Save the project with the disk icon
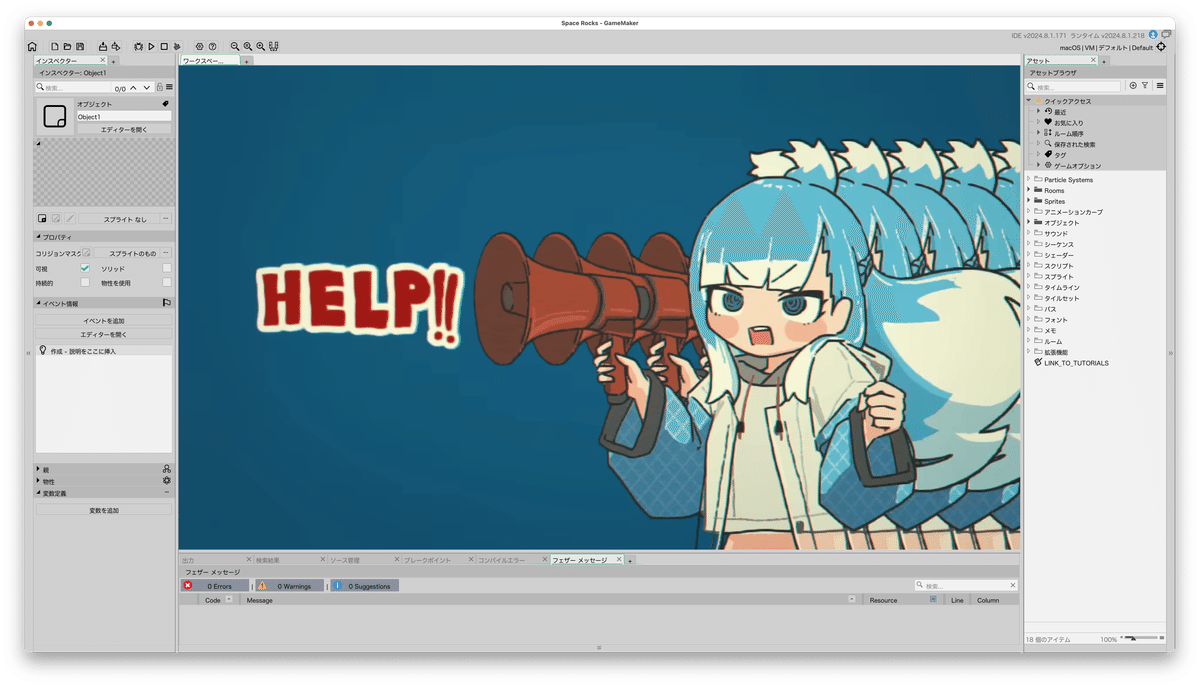Viewport: 1200px width, 686px height. click(79, 46)
